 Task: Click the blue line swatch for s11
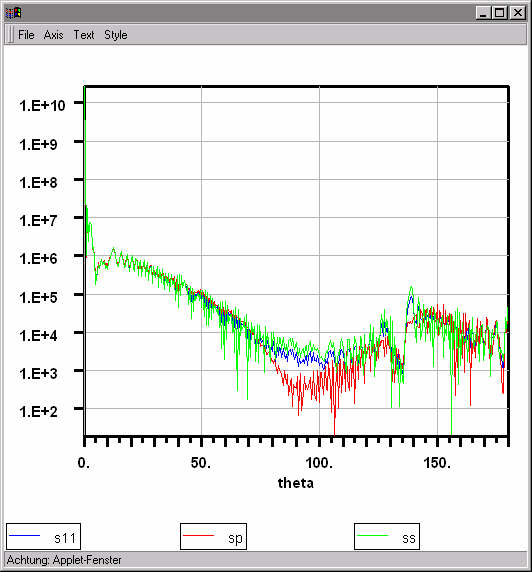click(24, 535)
